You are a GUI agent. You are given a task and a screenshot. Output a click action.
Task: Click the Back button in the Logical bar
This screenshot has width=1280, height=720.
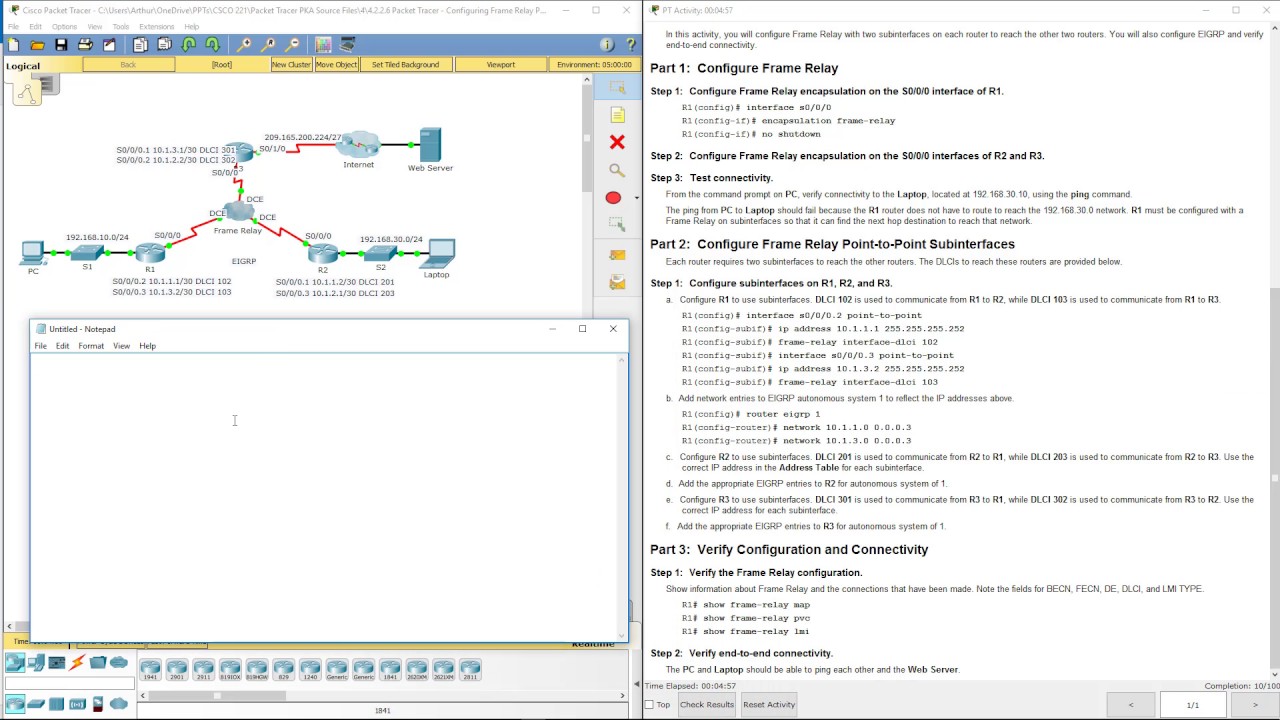click(128, 64)
